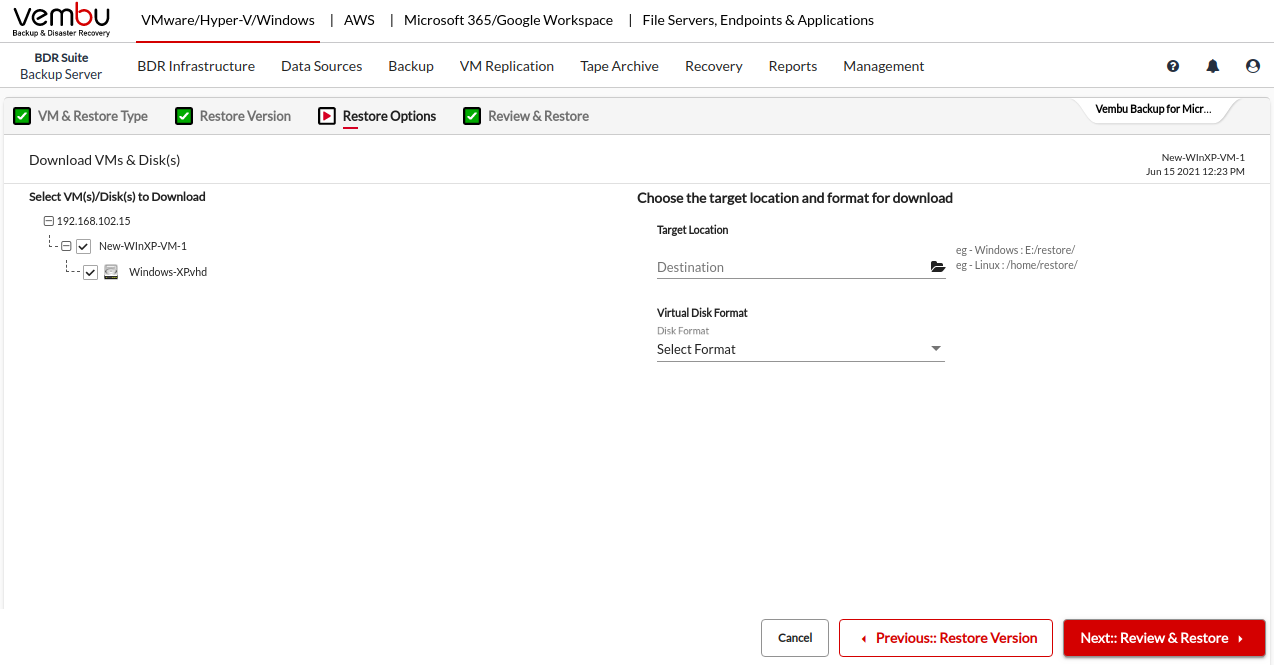Open the Select Format disk format dropdown
The image size is (1274, 665).
800,349
